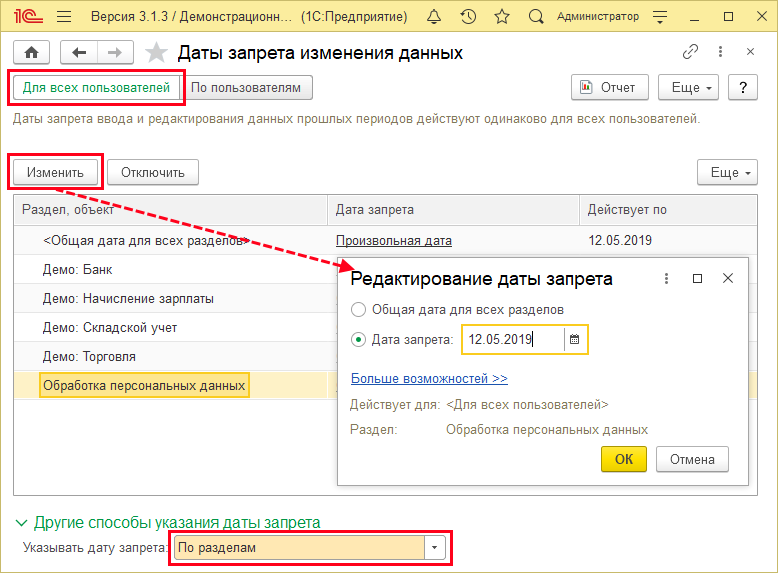The width and height of the screenshot is (778, 573).
Task: Click the date field 12.05.2019
Action: pyautogui.click(x=514, y=339)
